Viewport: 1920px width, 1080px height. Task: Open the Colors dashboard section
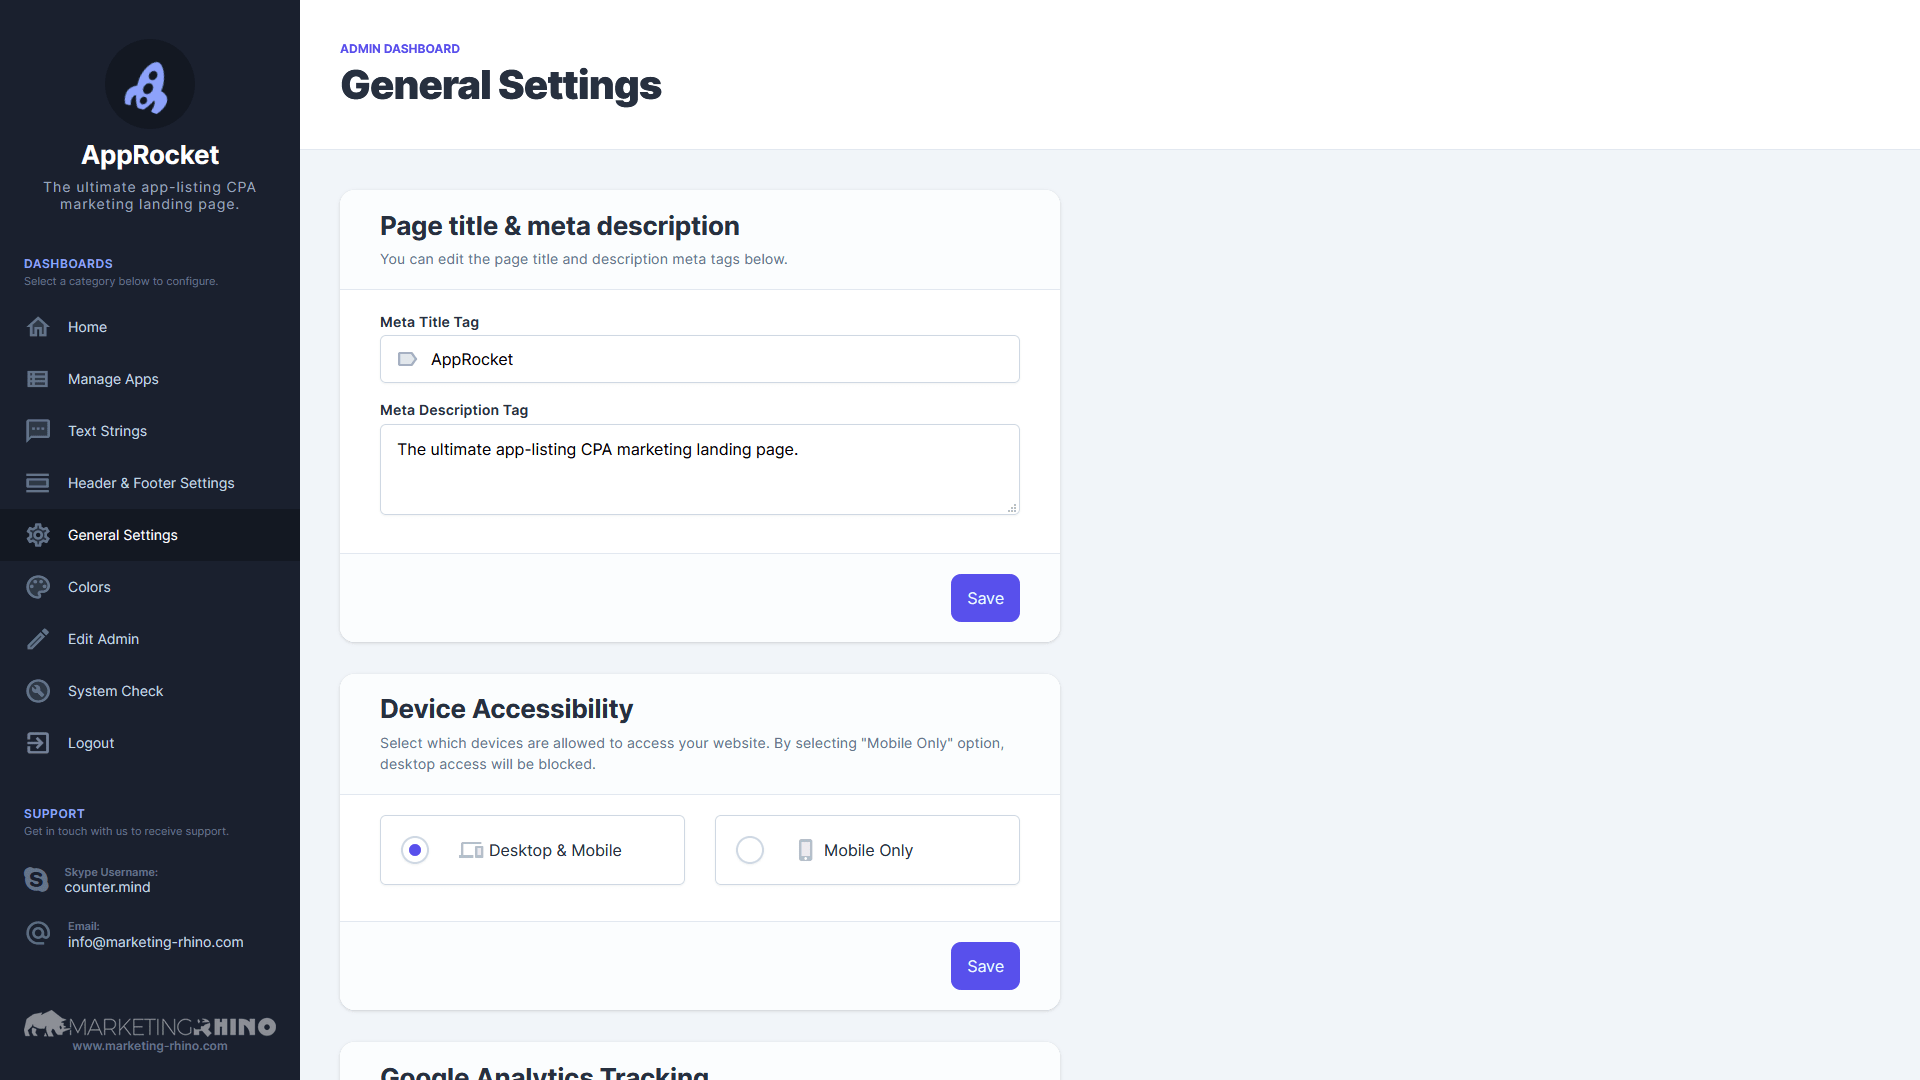click(150, 587)
